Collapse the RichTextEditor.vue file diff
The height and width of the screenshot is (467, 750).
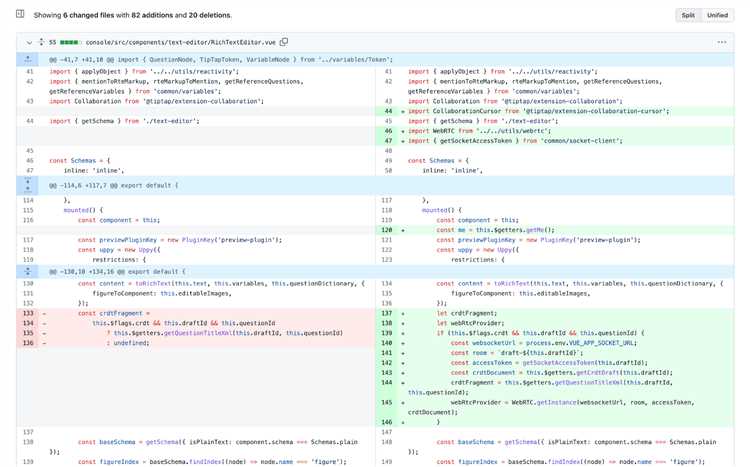click(29, 43)
